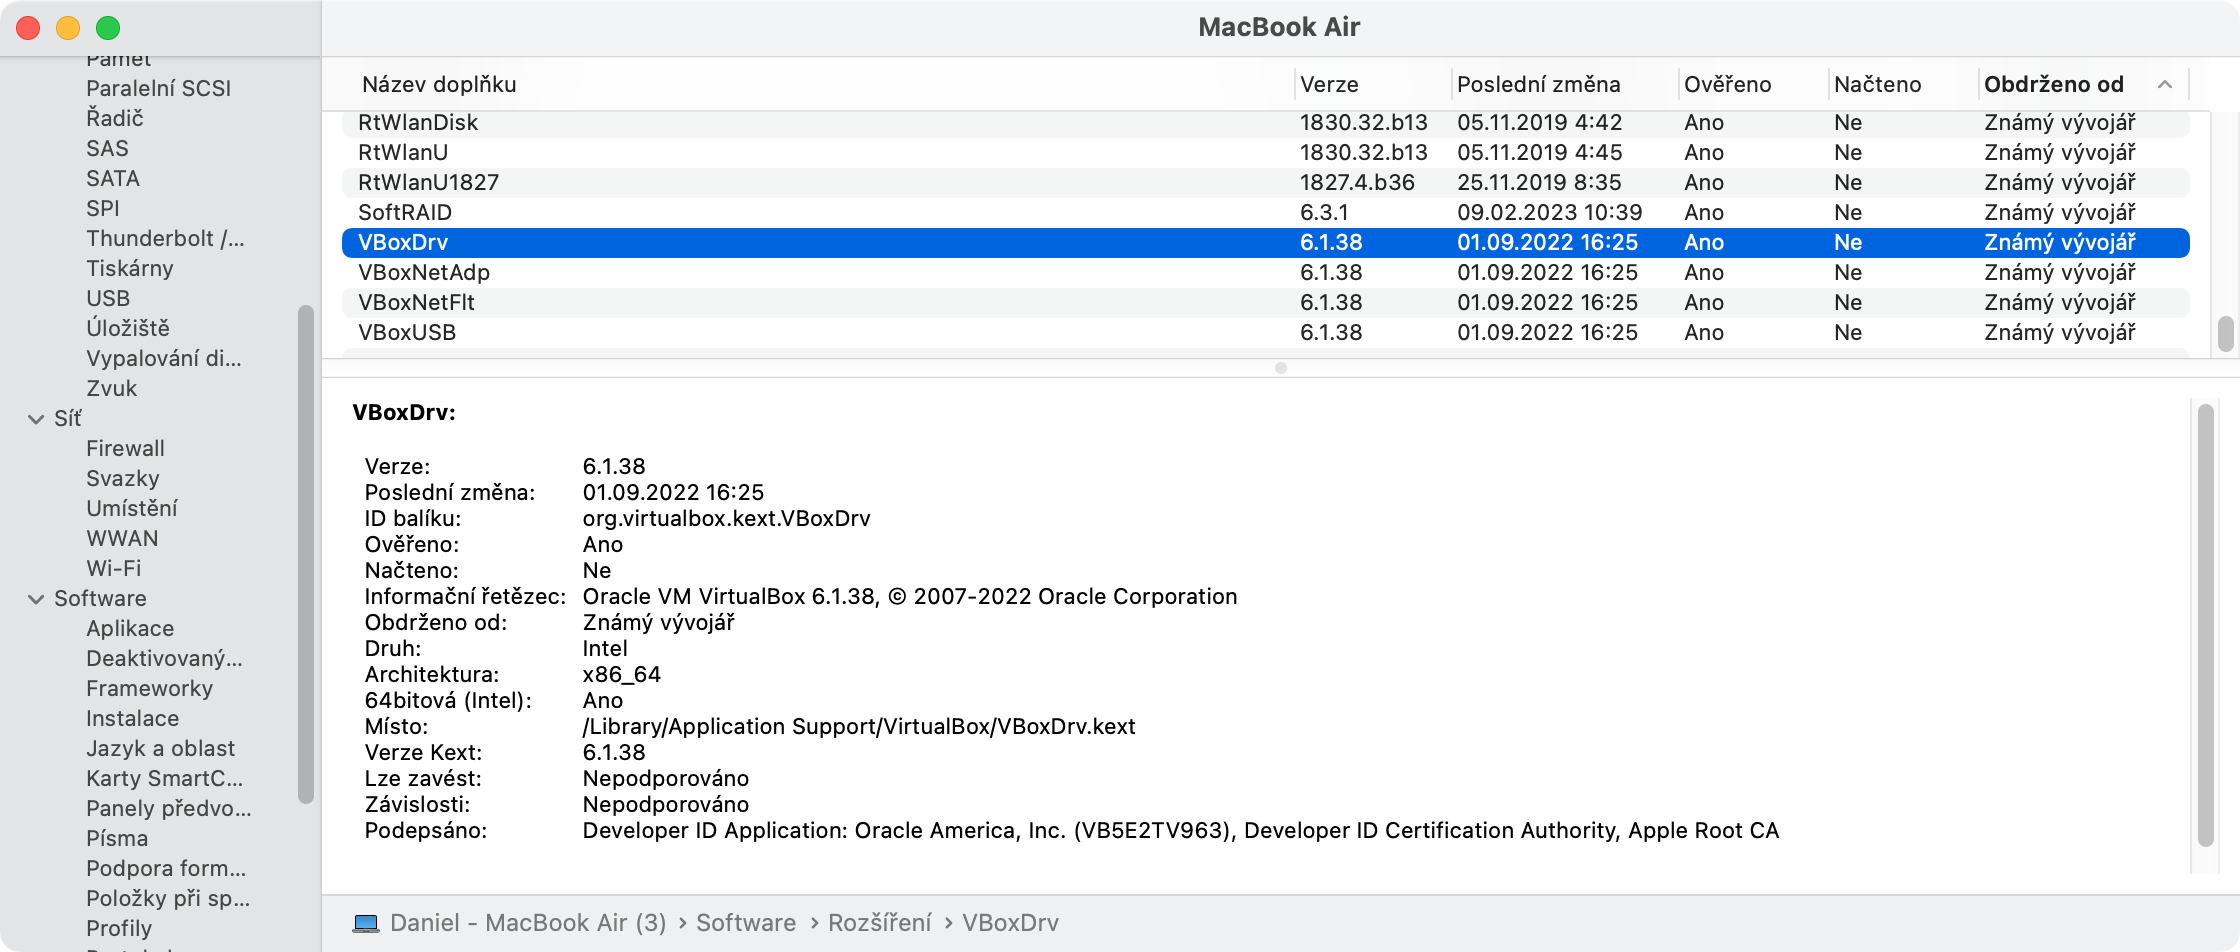
Task: Sort by Název doplňku column
Action: 439,85
